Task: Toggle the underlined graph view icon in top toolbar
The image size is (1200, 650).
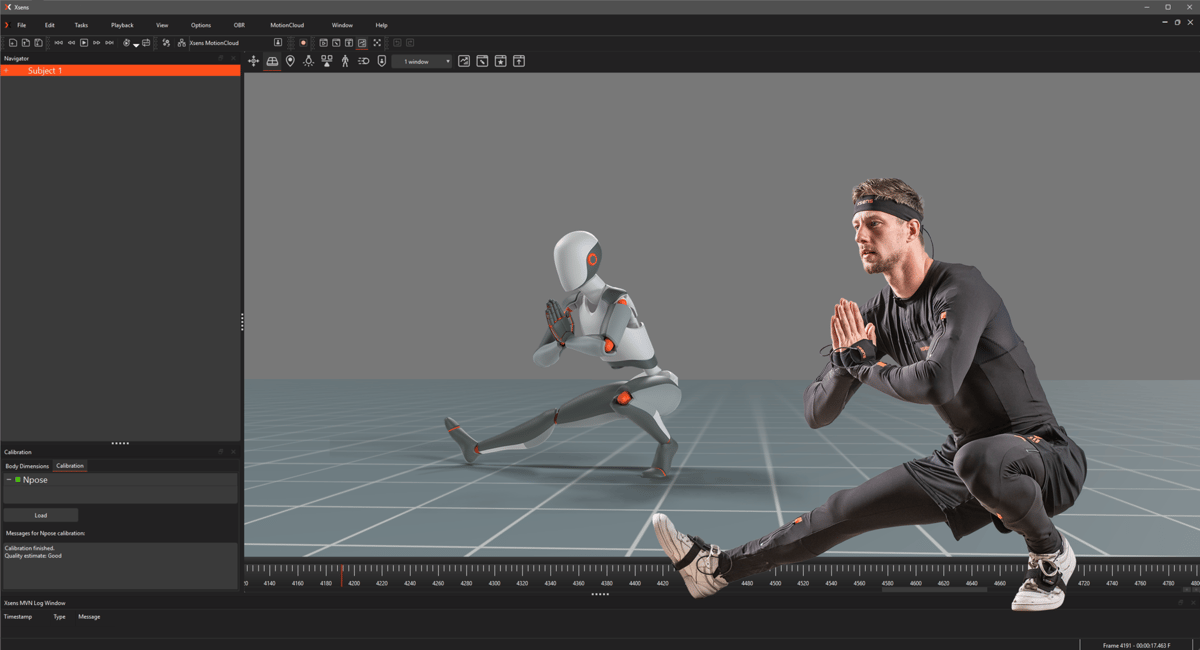Action: click(362, 43)
